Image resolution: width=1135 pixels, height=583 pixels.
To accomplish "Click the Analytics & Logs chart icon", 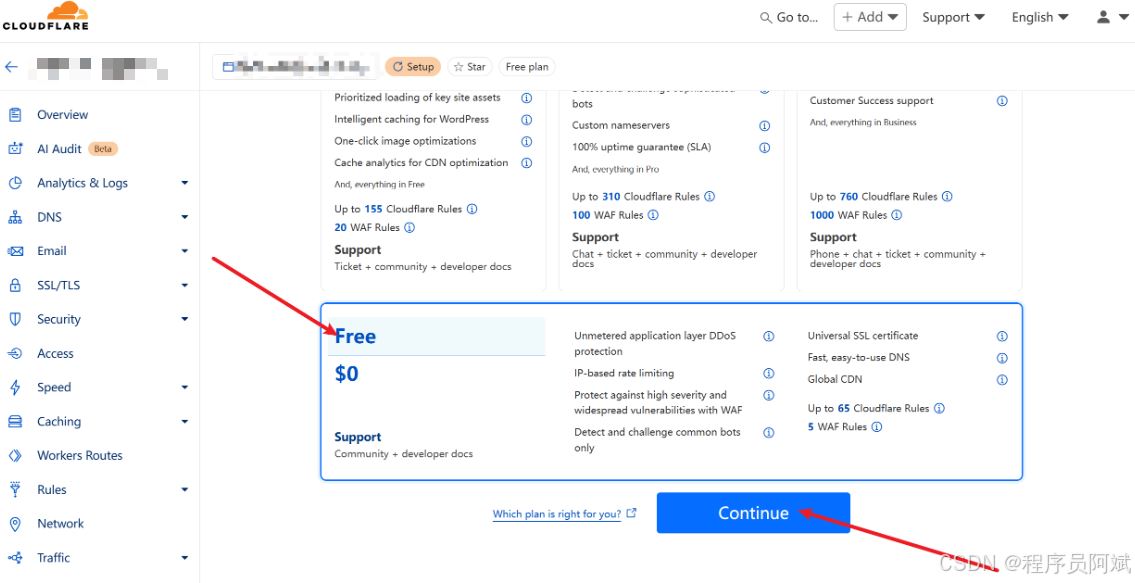I will point(15,183).
